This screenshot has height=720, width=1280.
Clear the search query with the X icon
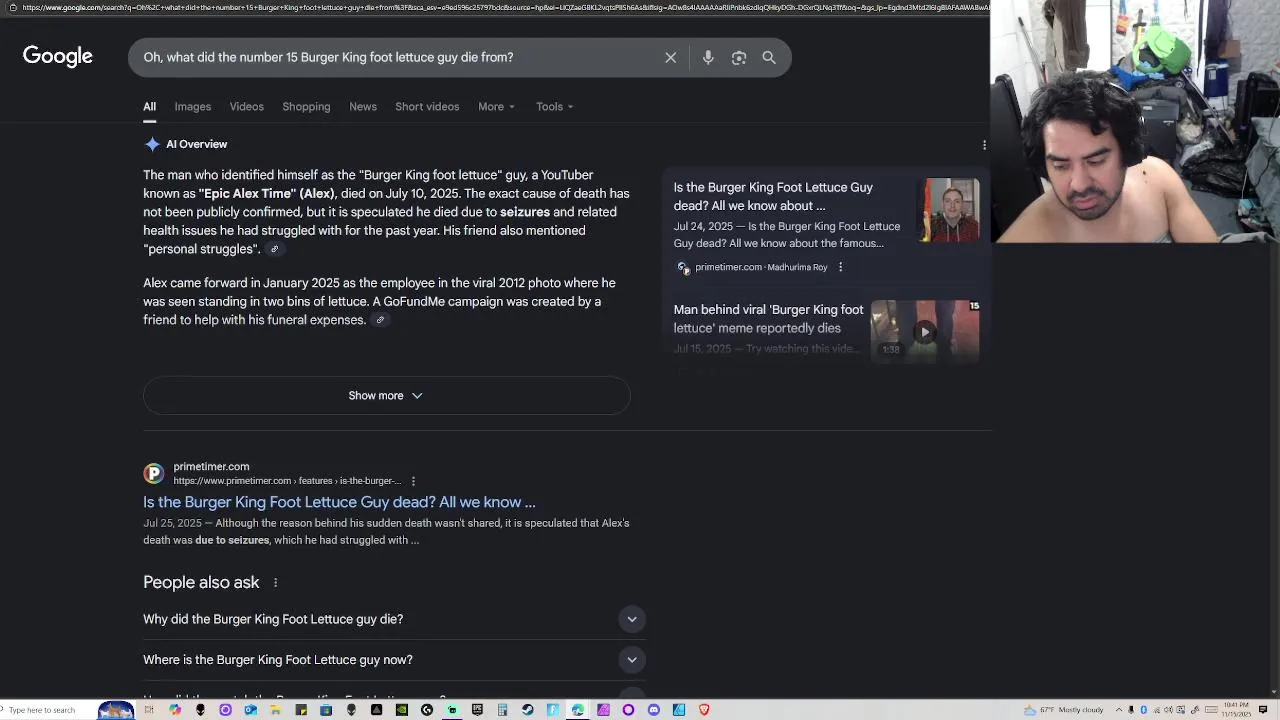(671, 58)
